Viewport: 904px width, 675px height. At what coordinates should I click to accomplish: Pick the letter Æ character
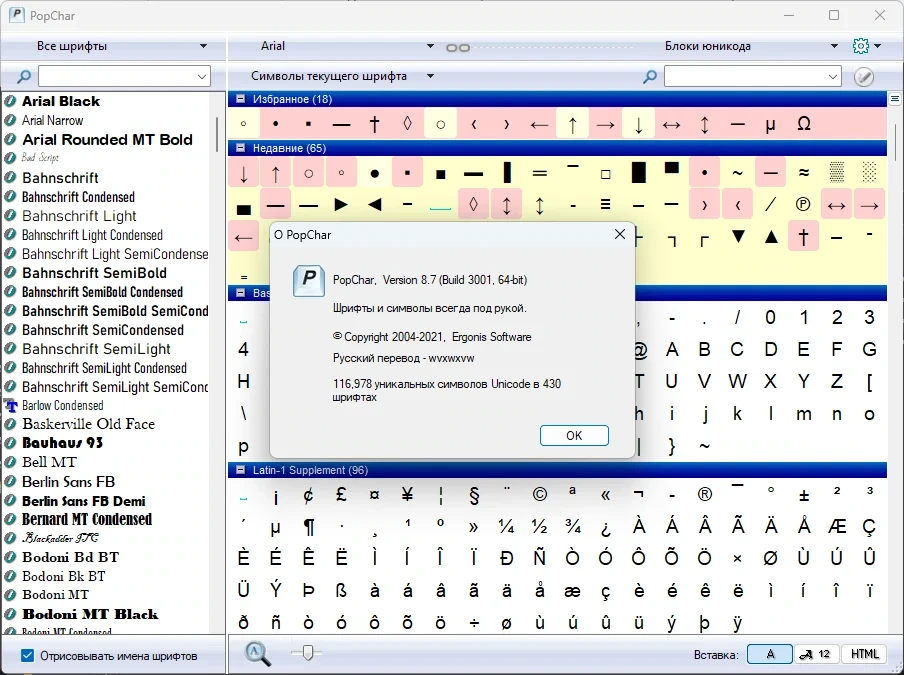coord(837,526)
